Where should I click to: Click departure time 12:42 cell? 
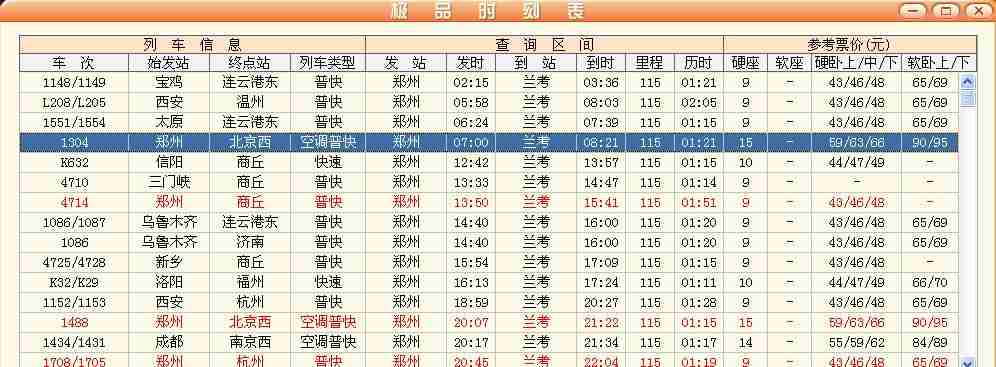(x=471, y=163)
